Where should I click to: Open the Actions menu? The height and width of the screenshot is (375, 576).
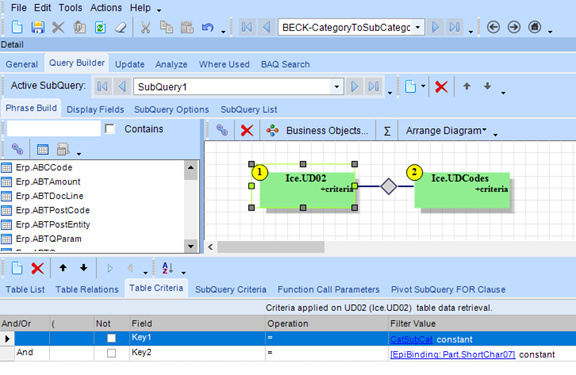(106, 8)
